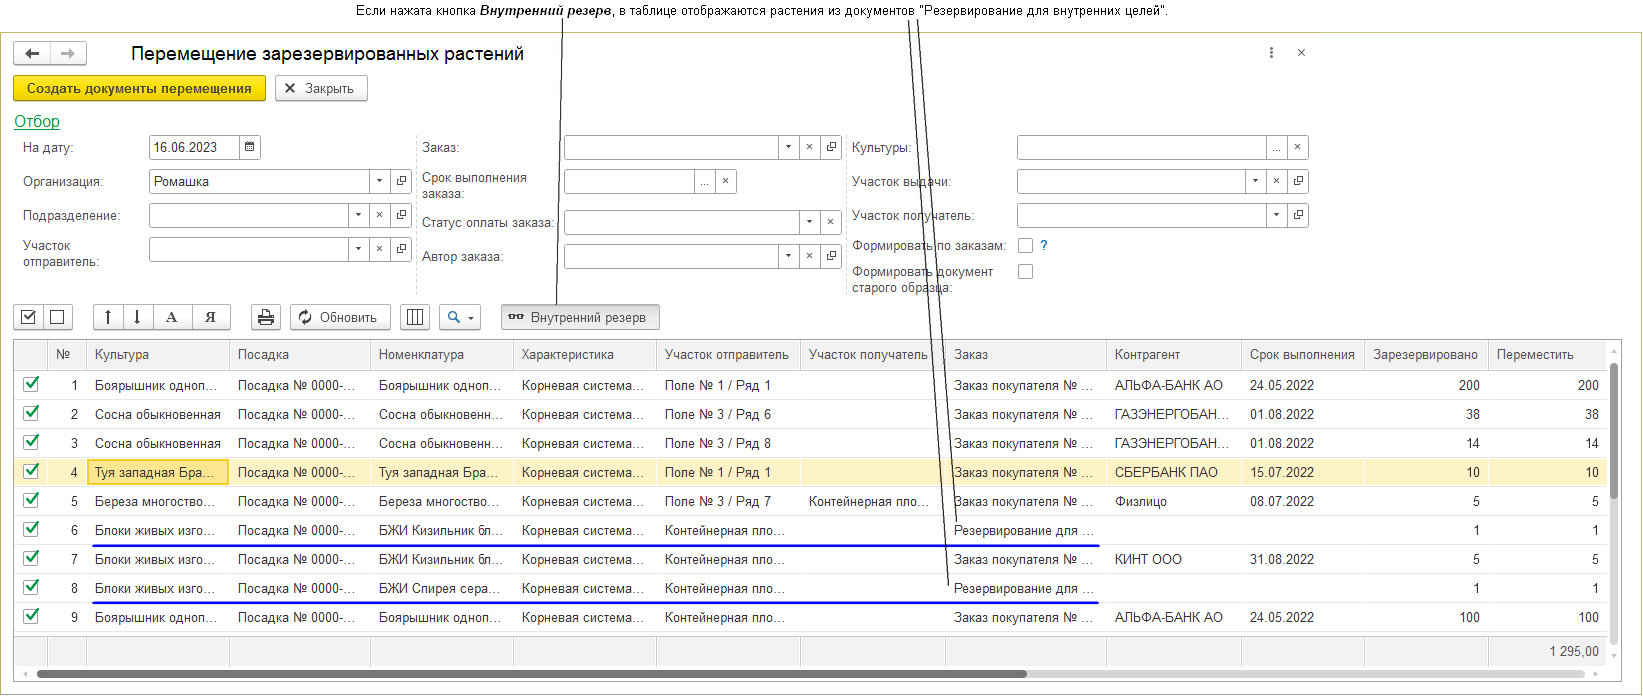Expand the Участок выдачи dropdown
This screenshot has width=1643, height=696.
point(1256,181)
